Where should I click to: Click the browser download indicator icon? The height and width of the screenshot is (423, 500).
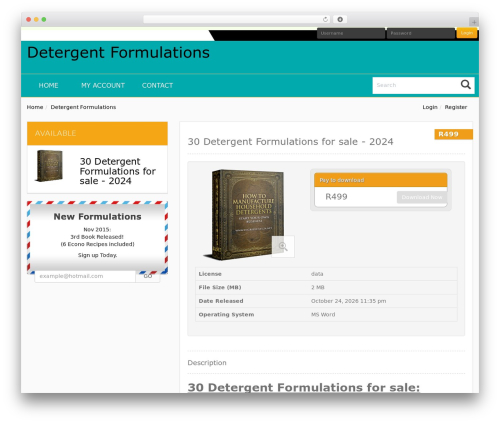[x=340, y=20]
